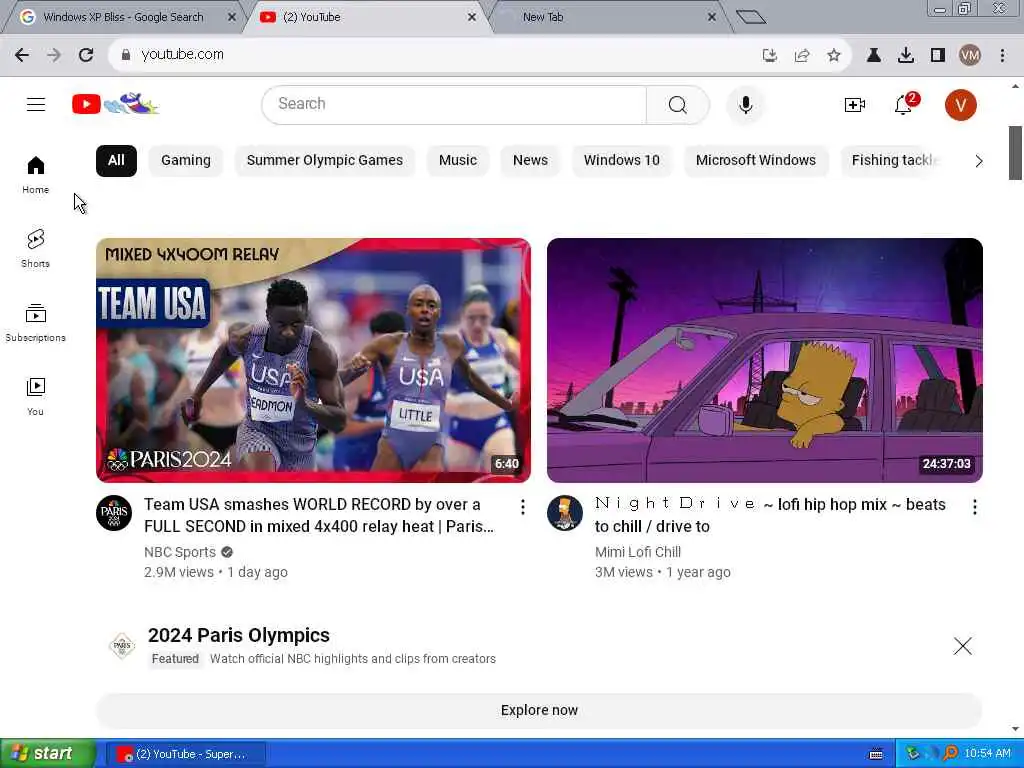
Task: Click the 2024 Paris Olympics heading
Action: tap(238, 635)
